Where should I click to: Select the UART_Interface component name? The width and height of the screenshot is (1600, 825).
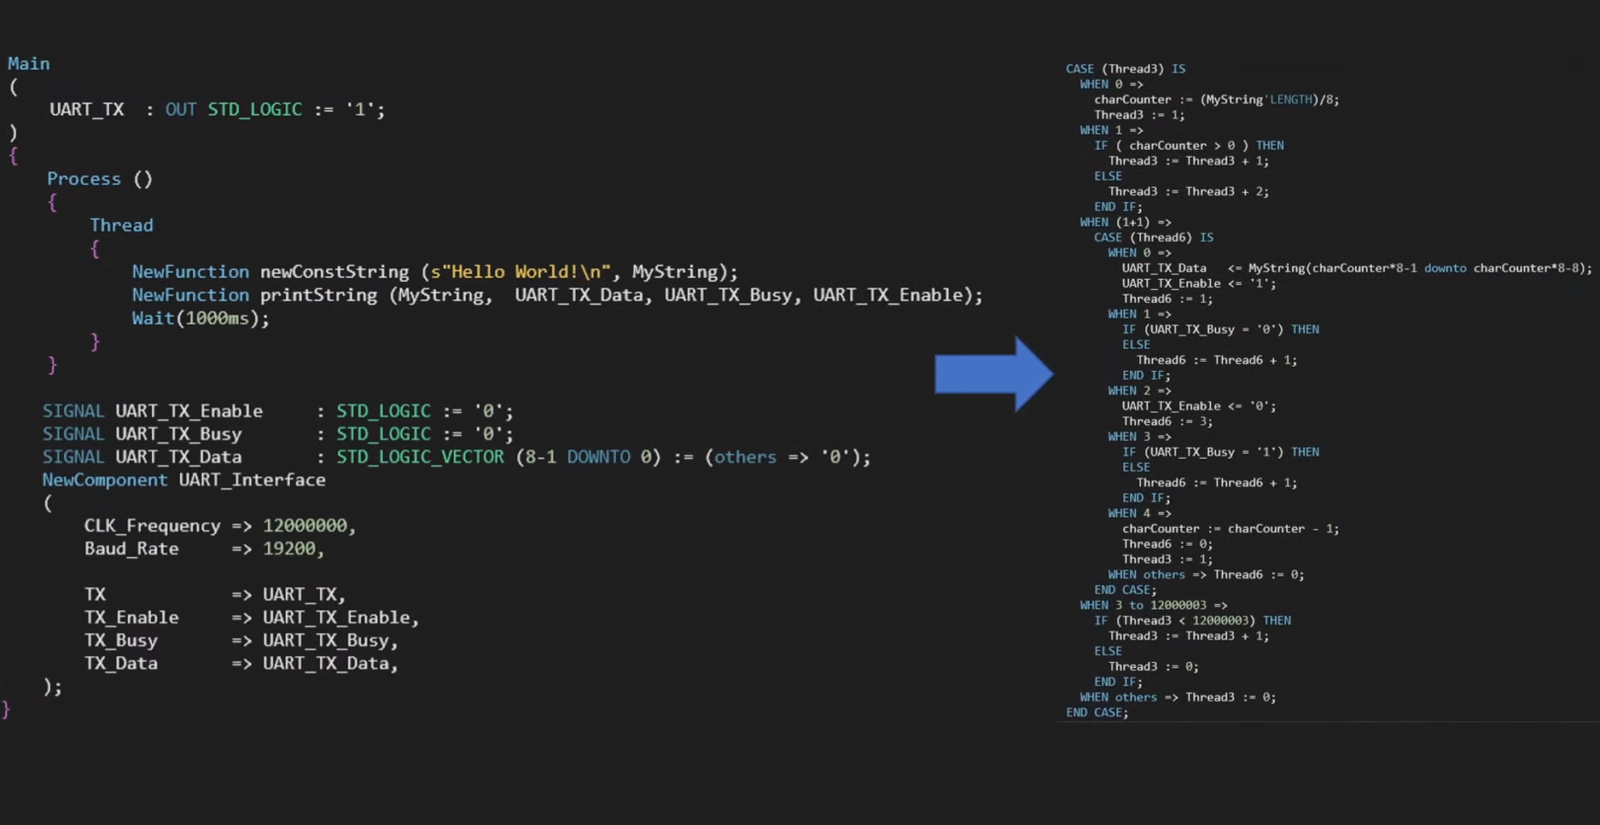pyautogui.click(x=252, y=480)
